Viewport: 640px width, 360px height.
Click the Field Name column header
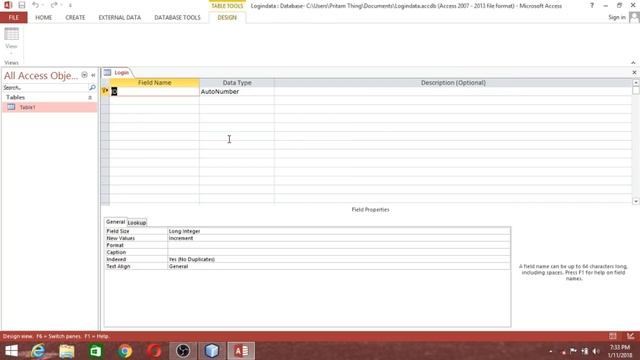[x=154, y=82]
